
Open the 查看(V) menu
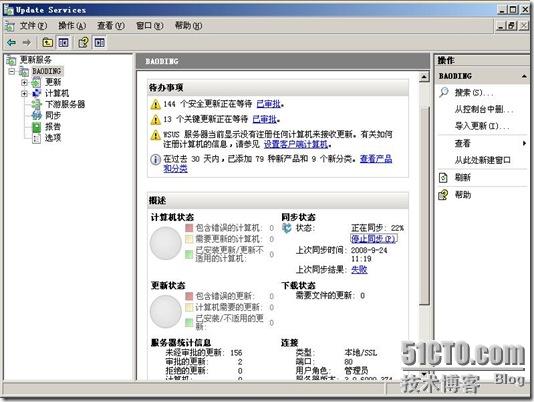111,26
